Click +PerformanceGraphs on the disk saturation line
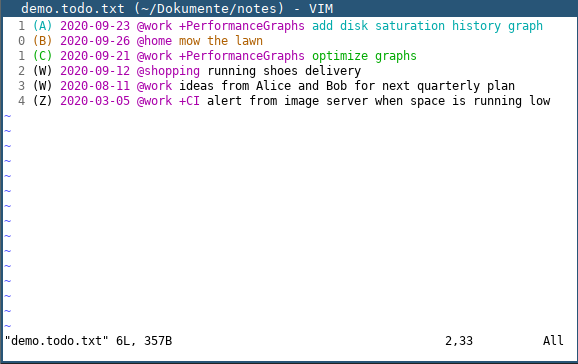The image size is (578, 364). (x=242, y=26)
